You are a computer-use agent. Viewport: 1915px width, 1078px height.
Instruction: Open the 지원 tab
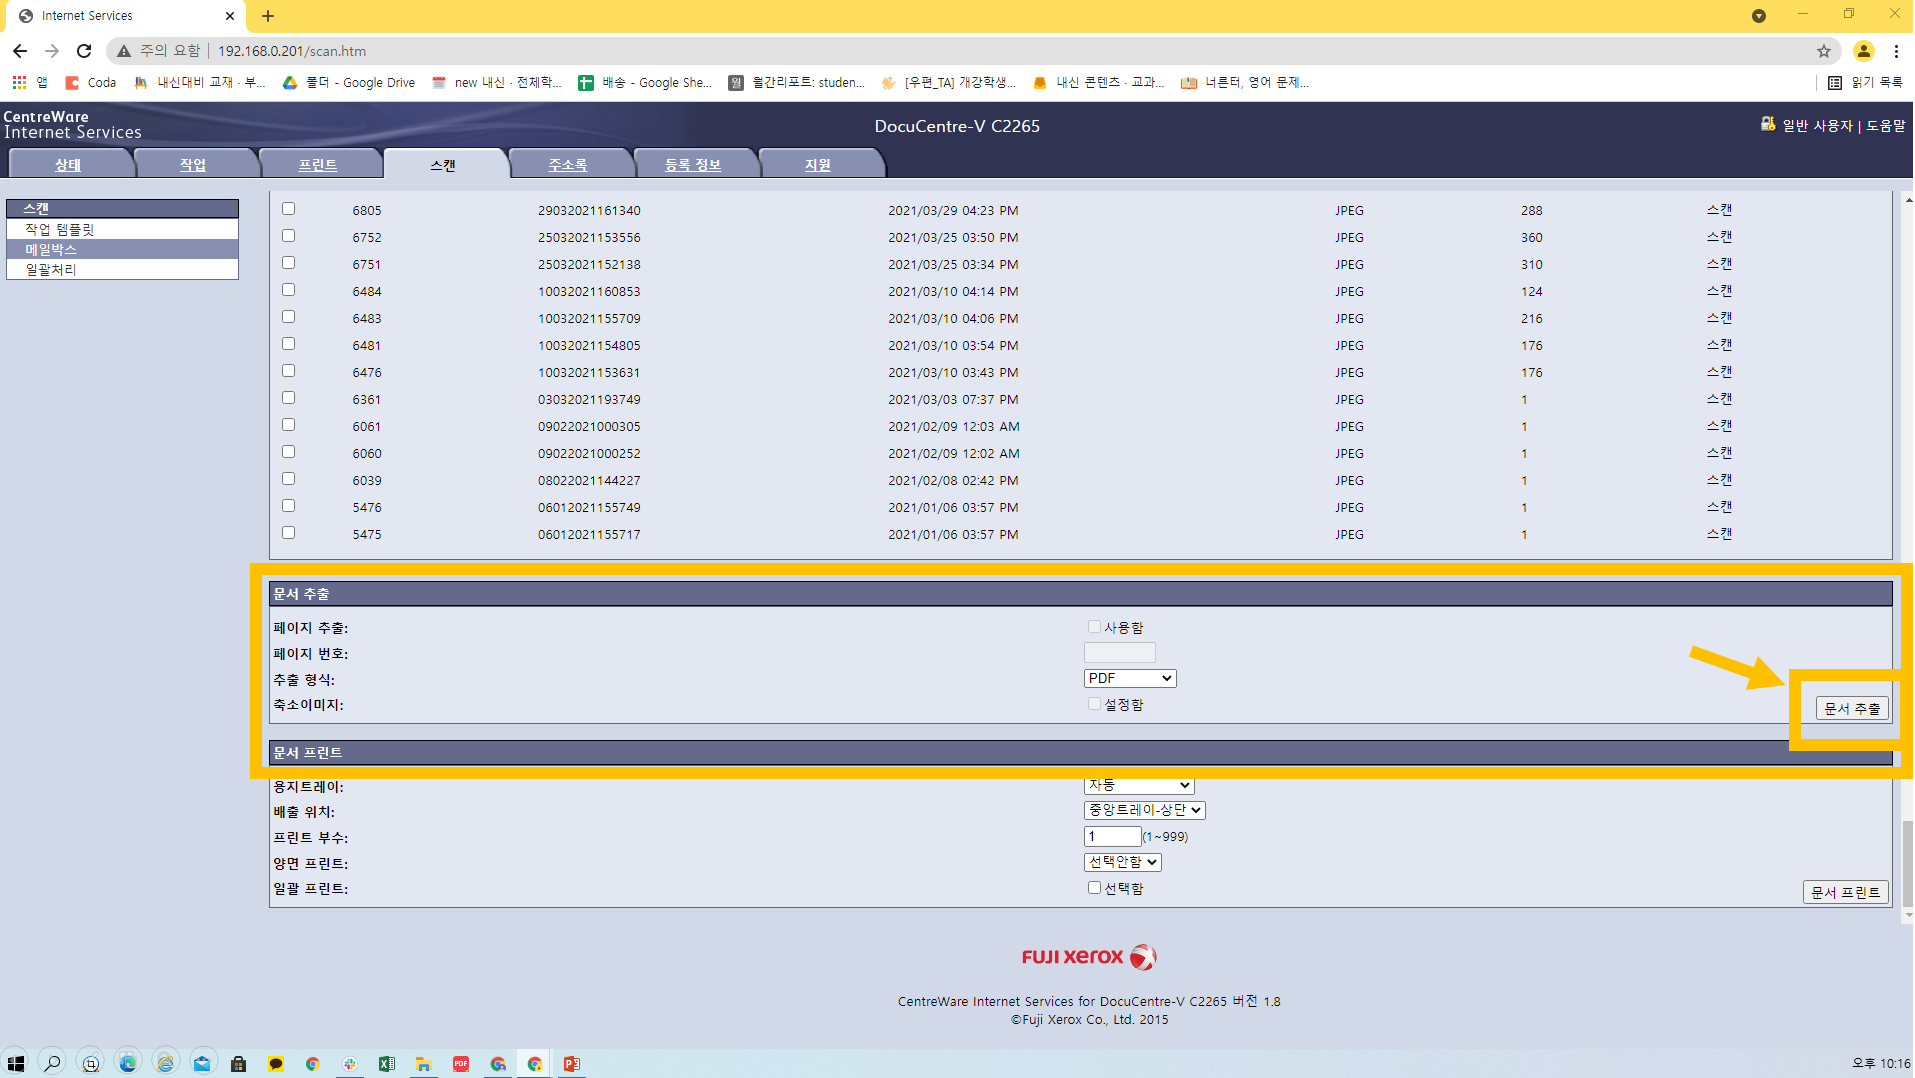pos(818,165)
